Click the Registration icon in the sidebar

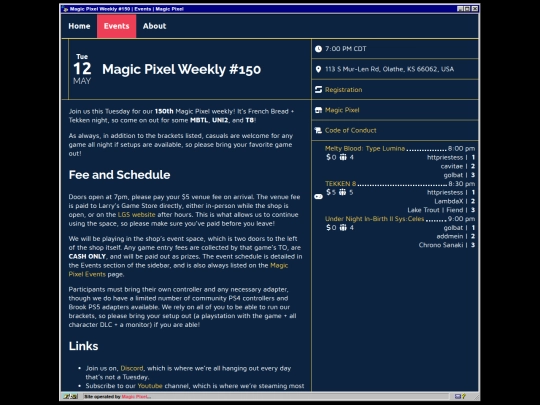pyautogui.click(x=318, y=90)
